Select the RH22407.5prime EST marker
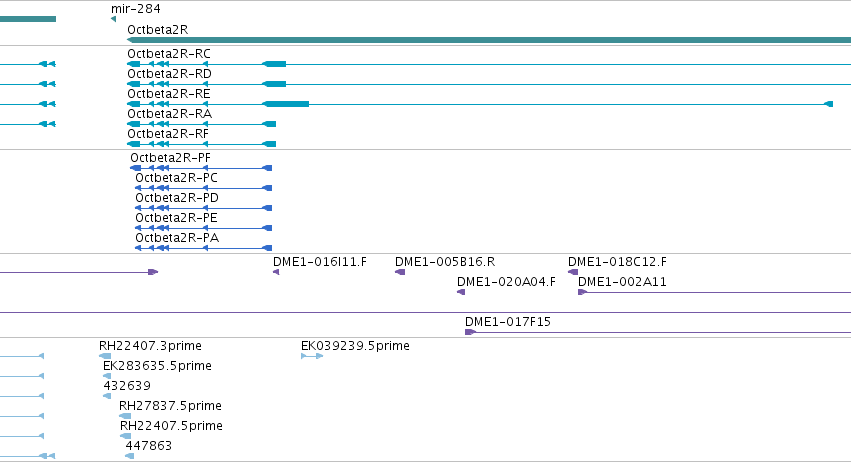Viewport: 851px width, 462px height. click(x=125, y=436)
